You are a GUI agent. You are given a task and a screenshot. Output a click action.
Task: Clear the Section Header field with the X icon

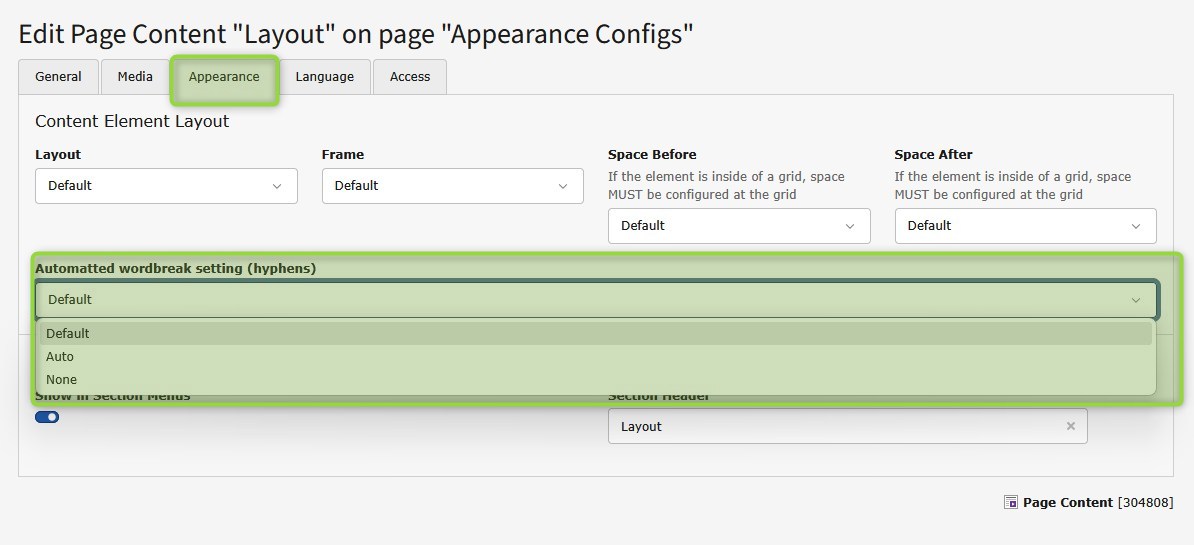point(1070,426)
